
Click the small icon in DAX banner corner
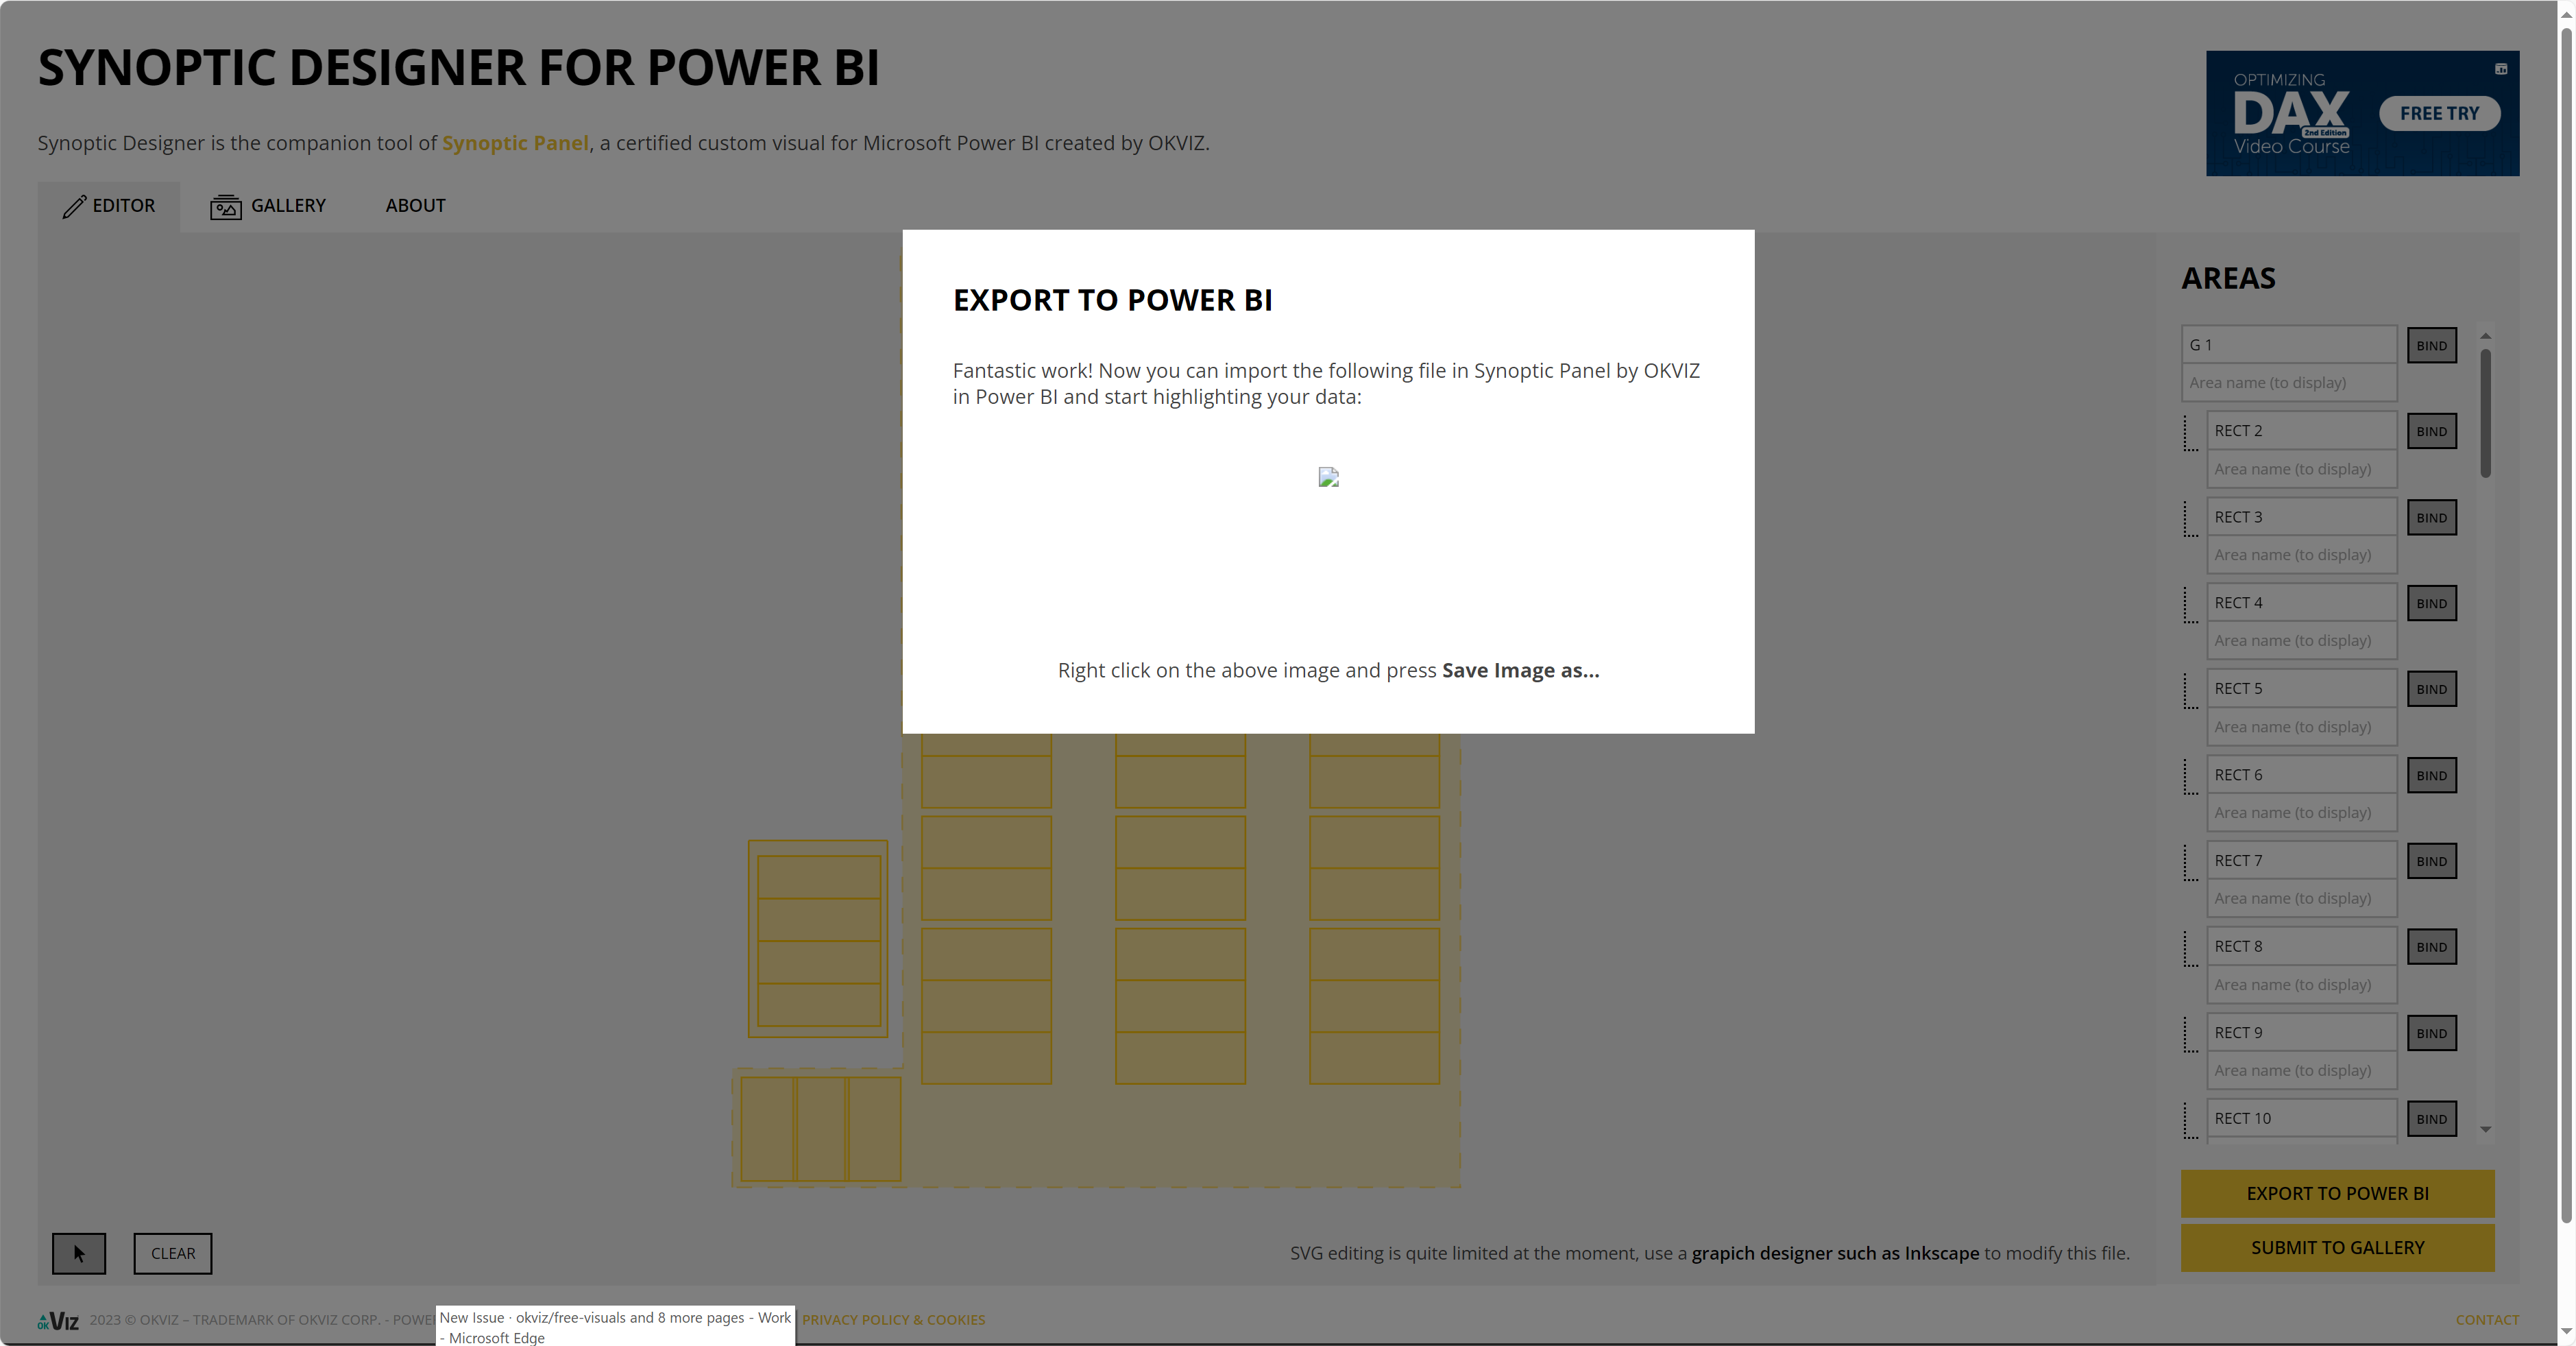[x=2503, y=69]
